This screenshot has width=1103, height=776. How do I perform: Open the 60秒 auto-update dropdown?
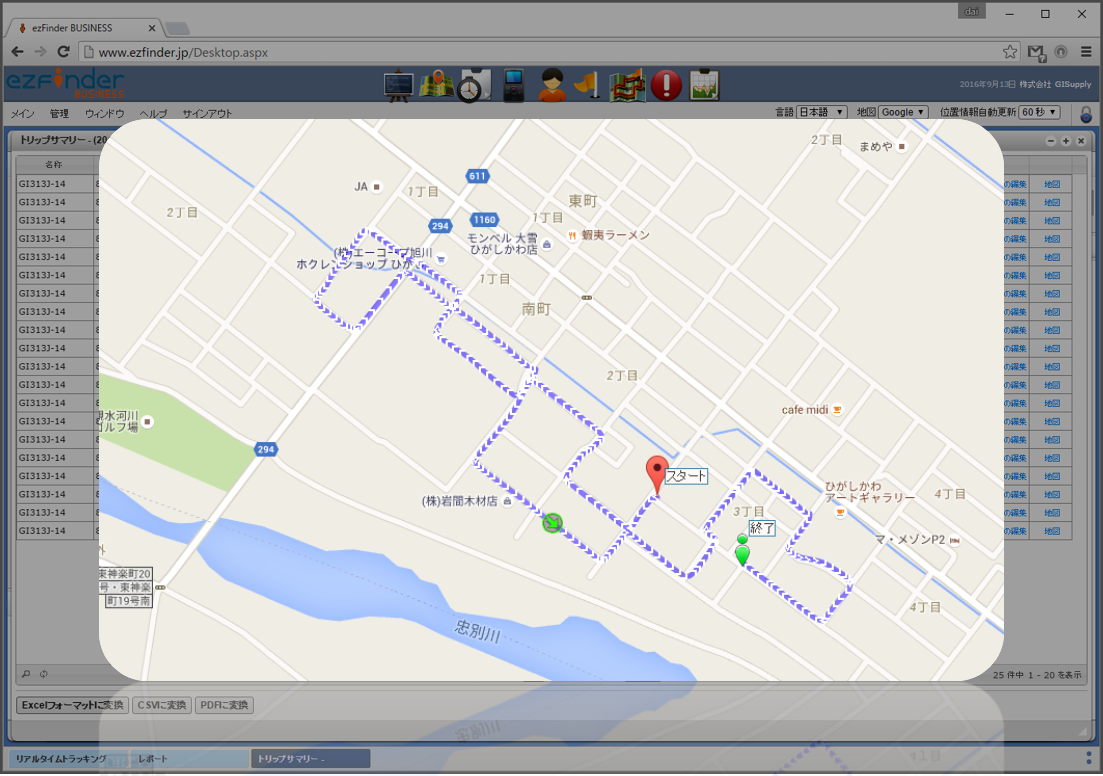pyautogui.click(x=1040, y=113)
